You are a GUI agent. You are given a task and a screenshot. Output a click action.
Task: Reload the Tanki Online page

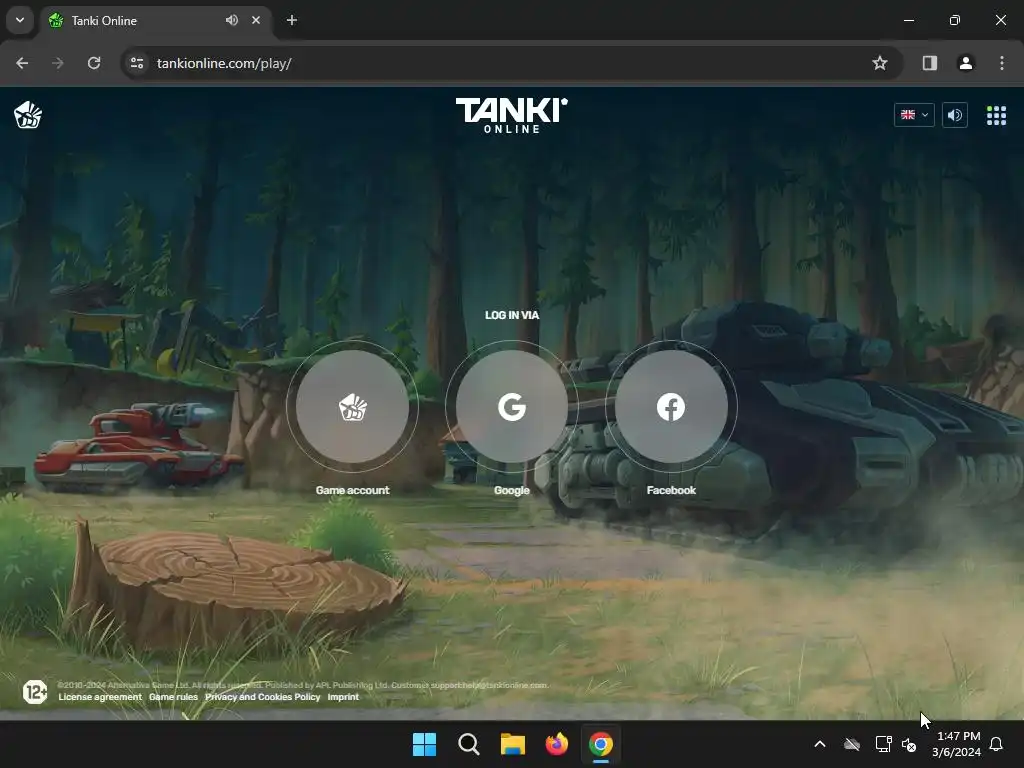94,63
